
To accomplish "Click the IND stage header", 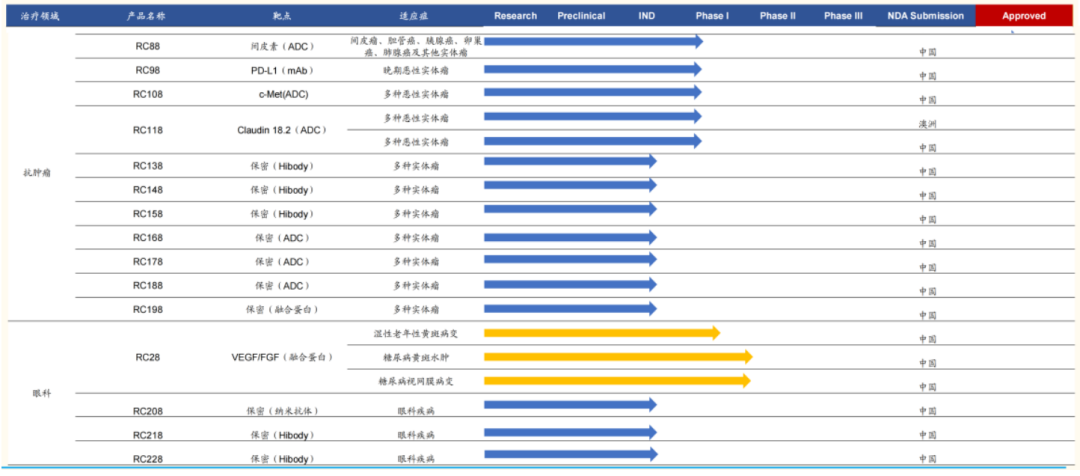I will (x=647, y=16).
